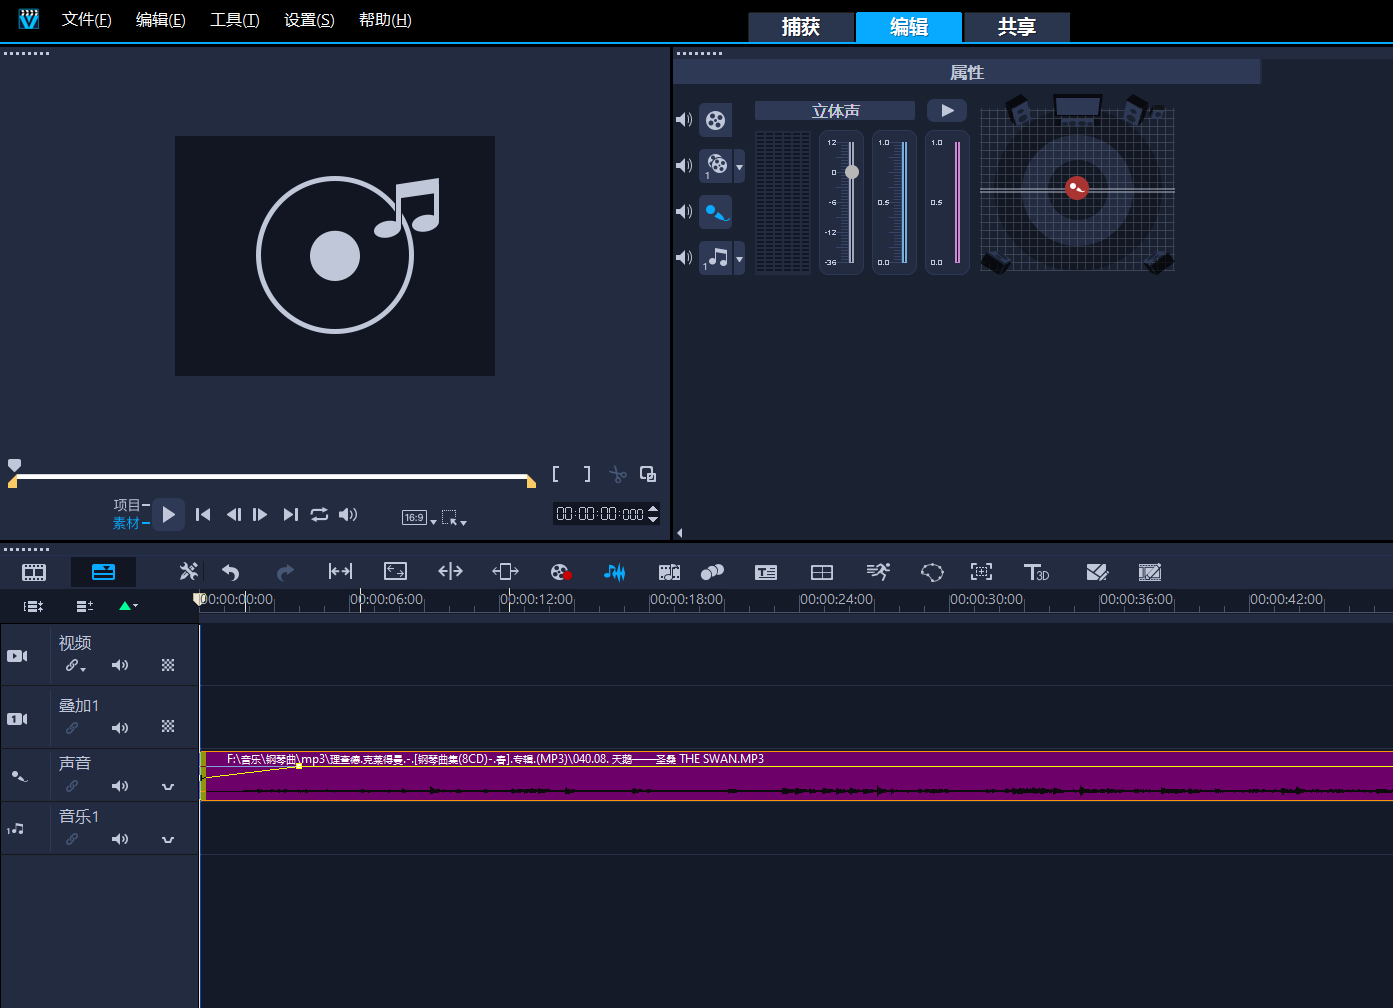Open the 文件(F) menu
The height and width of the screenshot is (1008, 1393).
(x=86, y=20)
